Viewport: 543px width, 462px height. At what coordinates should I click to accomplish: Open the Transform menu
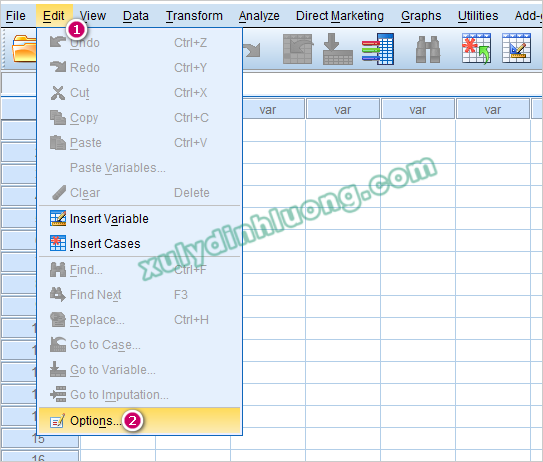[194, 16]
